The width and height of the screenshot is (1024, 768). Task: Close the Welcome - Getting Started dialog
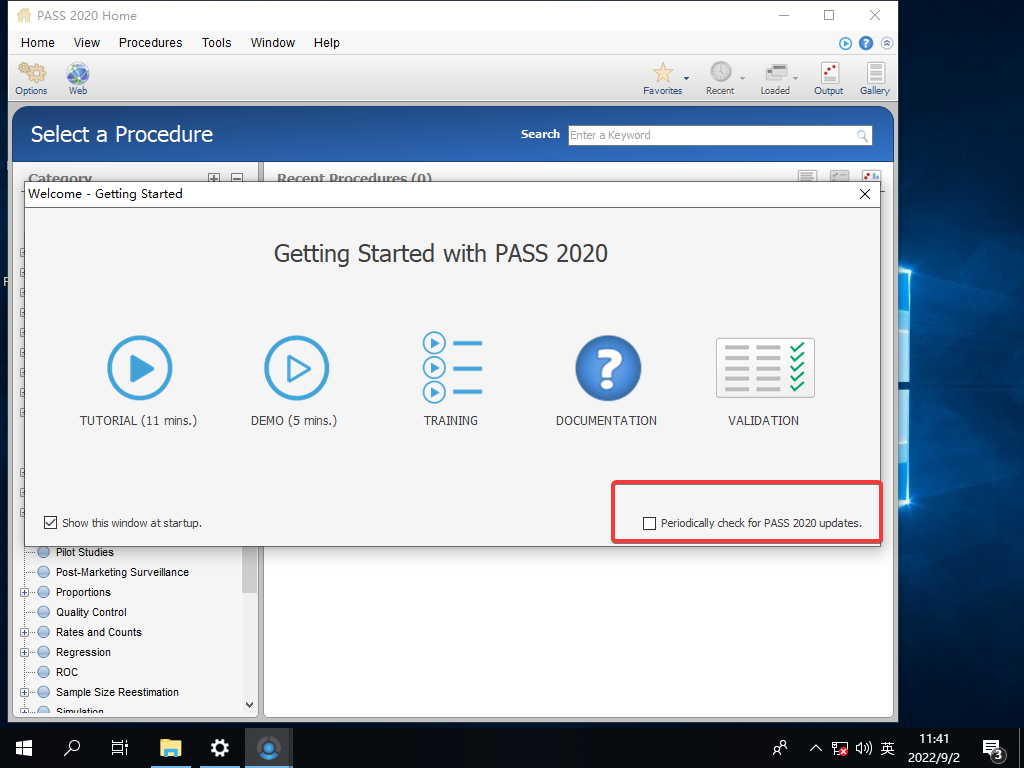(865, 194)
